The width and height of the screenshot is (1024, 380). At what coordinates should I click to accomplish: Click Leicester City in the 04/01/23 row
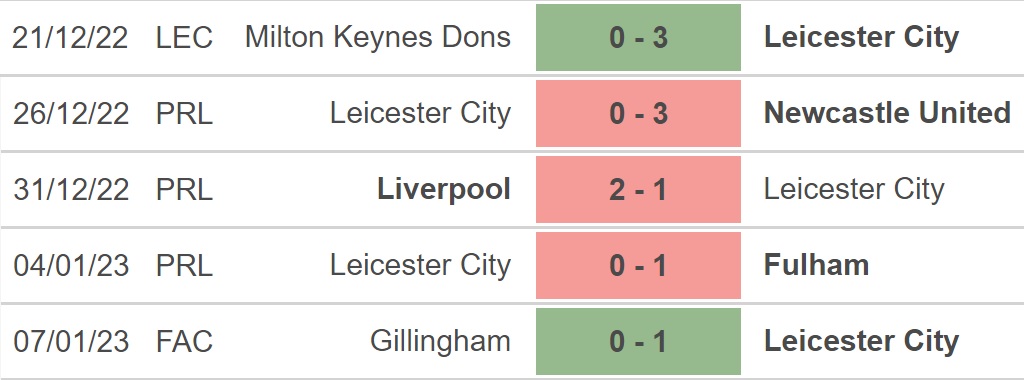tap(421, 265)
